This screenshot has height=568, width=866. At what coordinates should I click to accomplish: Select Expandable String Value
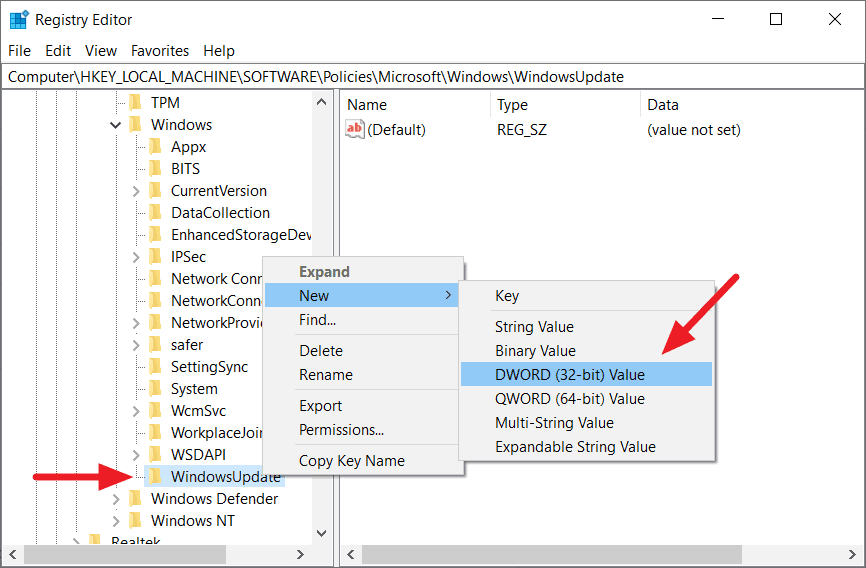(587, 446)
